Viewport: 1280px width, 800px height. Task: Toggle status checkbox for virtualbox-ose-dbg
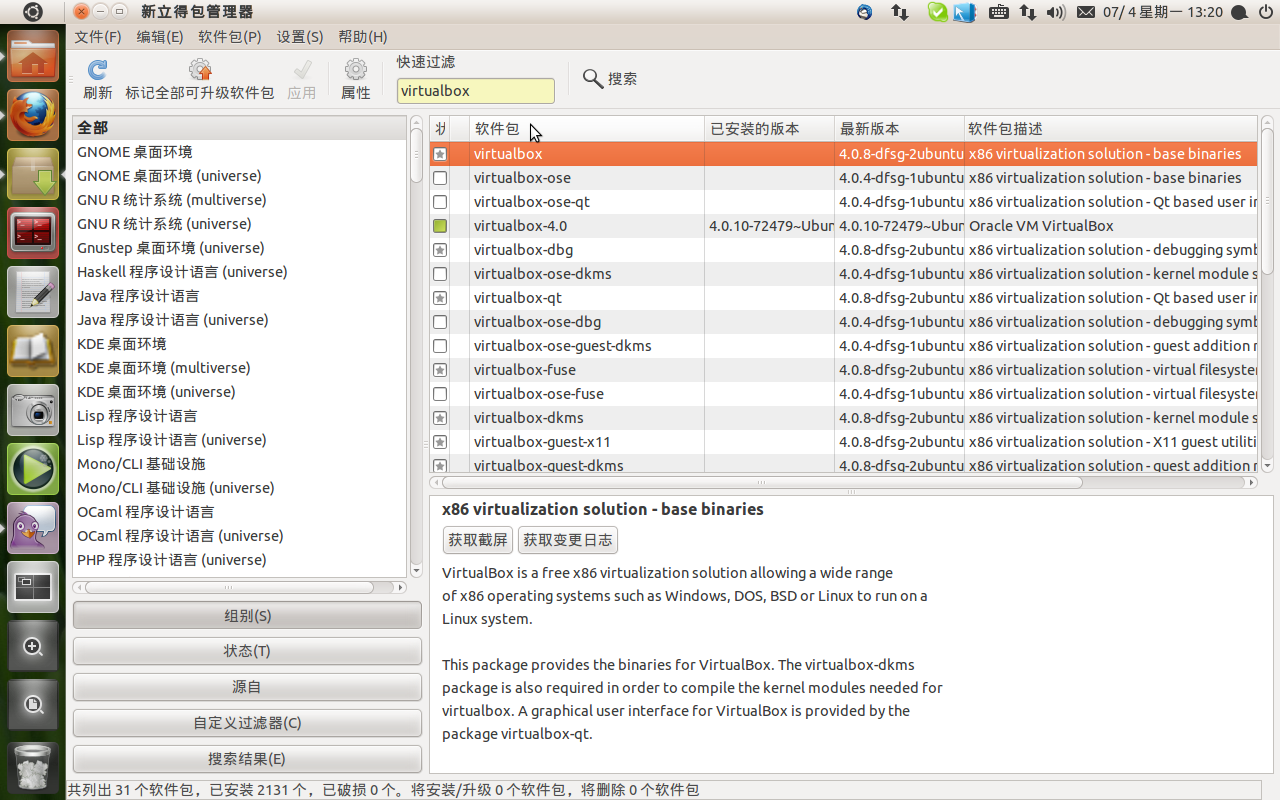(x=440, y=322)
